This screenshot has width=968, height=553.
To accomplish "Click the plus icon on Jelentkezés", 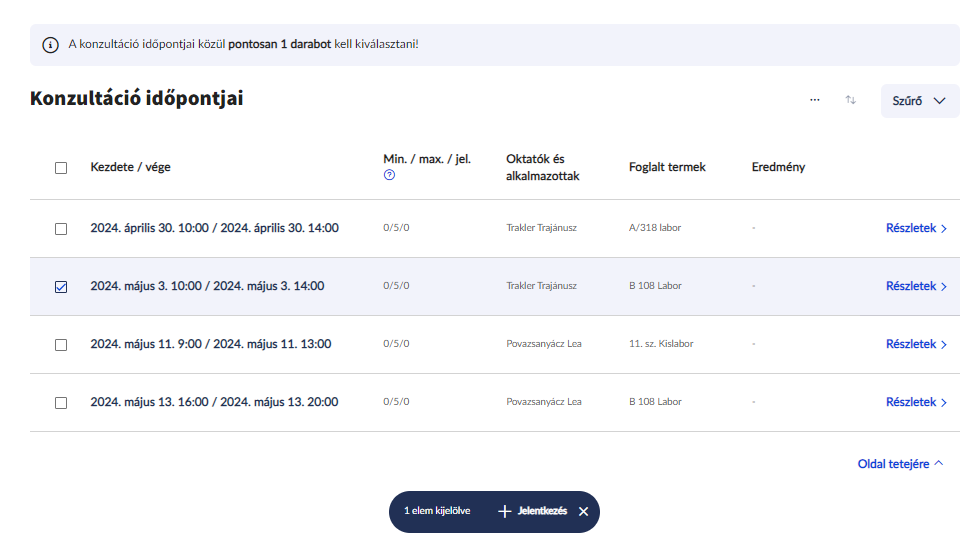I will coord(505,511).
